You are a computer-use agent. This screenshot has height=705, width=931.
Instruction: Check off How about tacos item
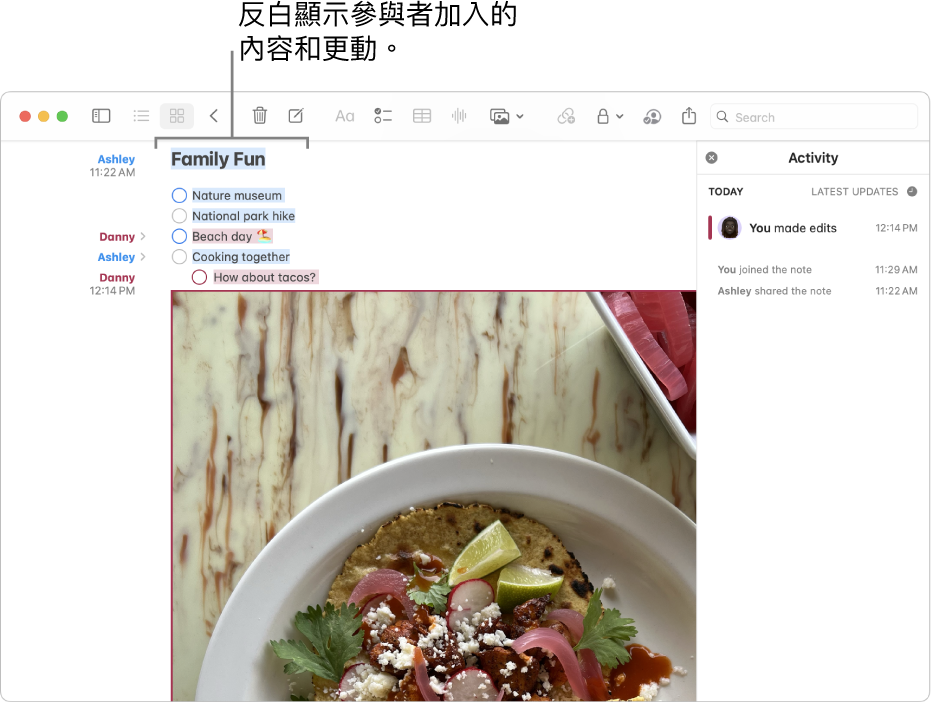click(200, 277)
